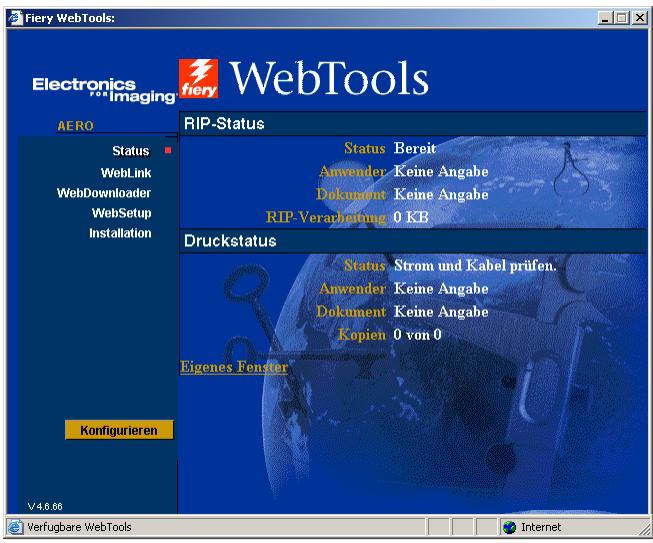Click the Internet zone globe icon
The height and width of the screenshot is (543, 653).
pyautogui.click(x=509, y=527)
